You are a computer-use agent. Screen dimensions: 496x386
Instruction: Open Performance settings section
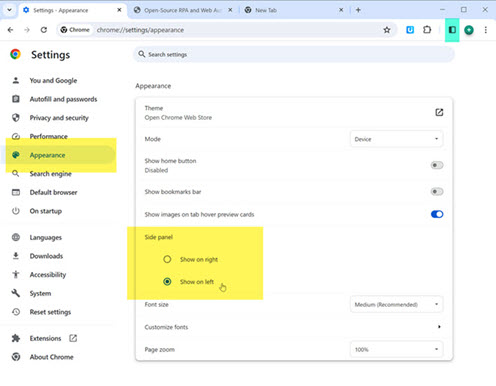pyautogui.click(x=49, y=137)
